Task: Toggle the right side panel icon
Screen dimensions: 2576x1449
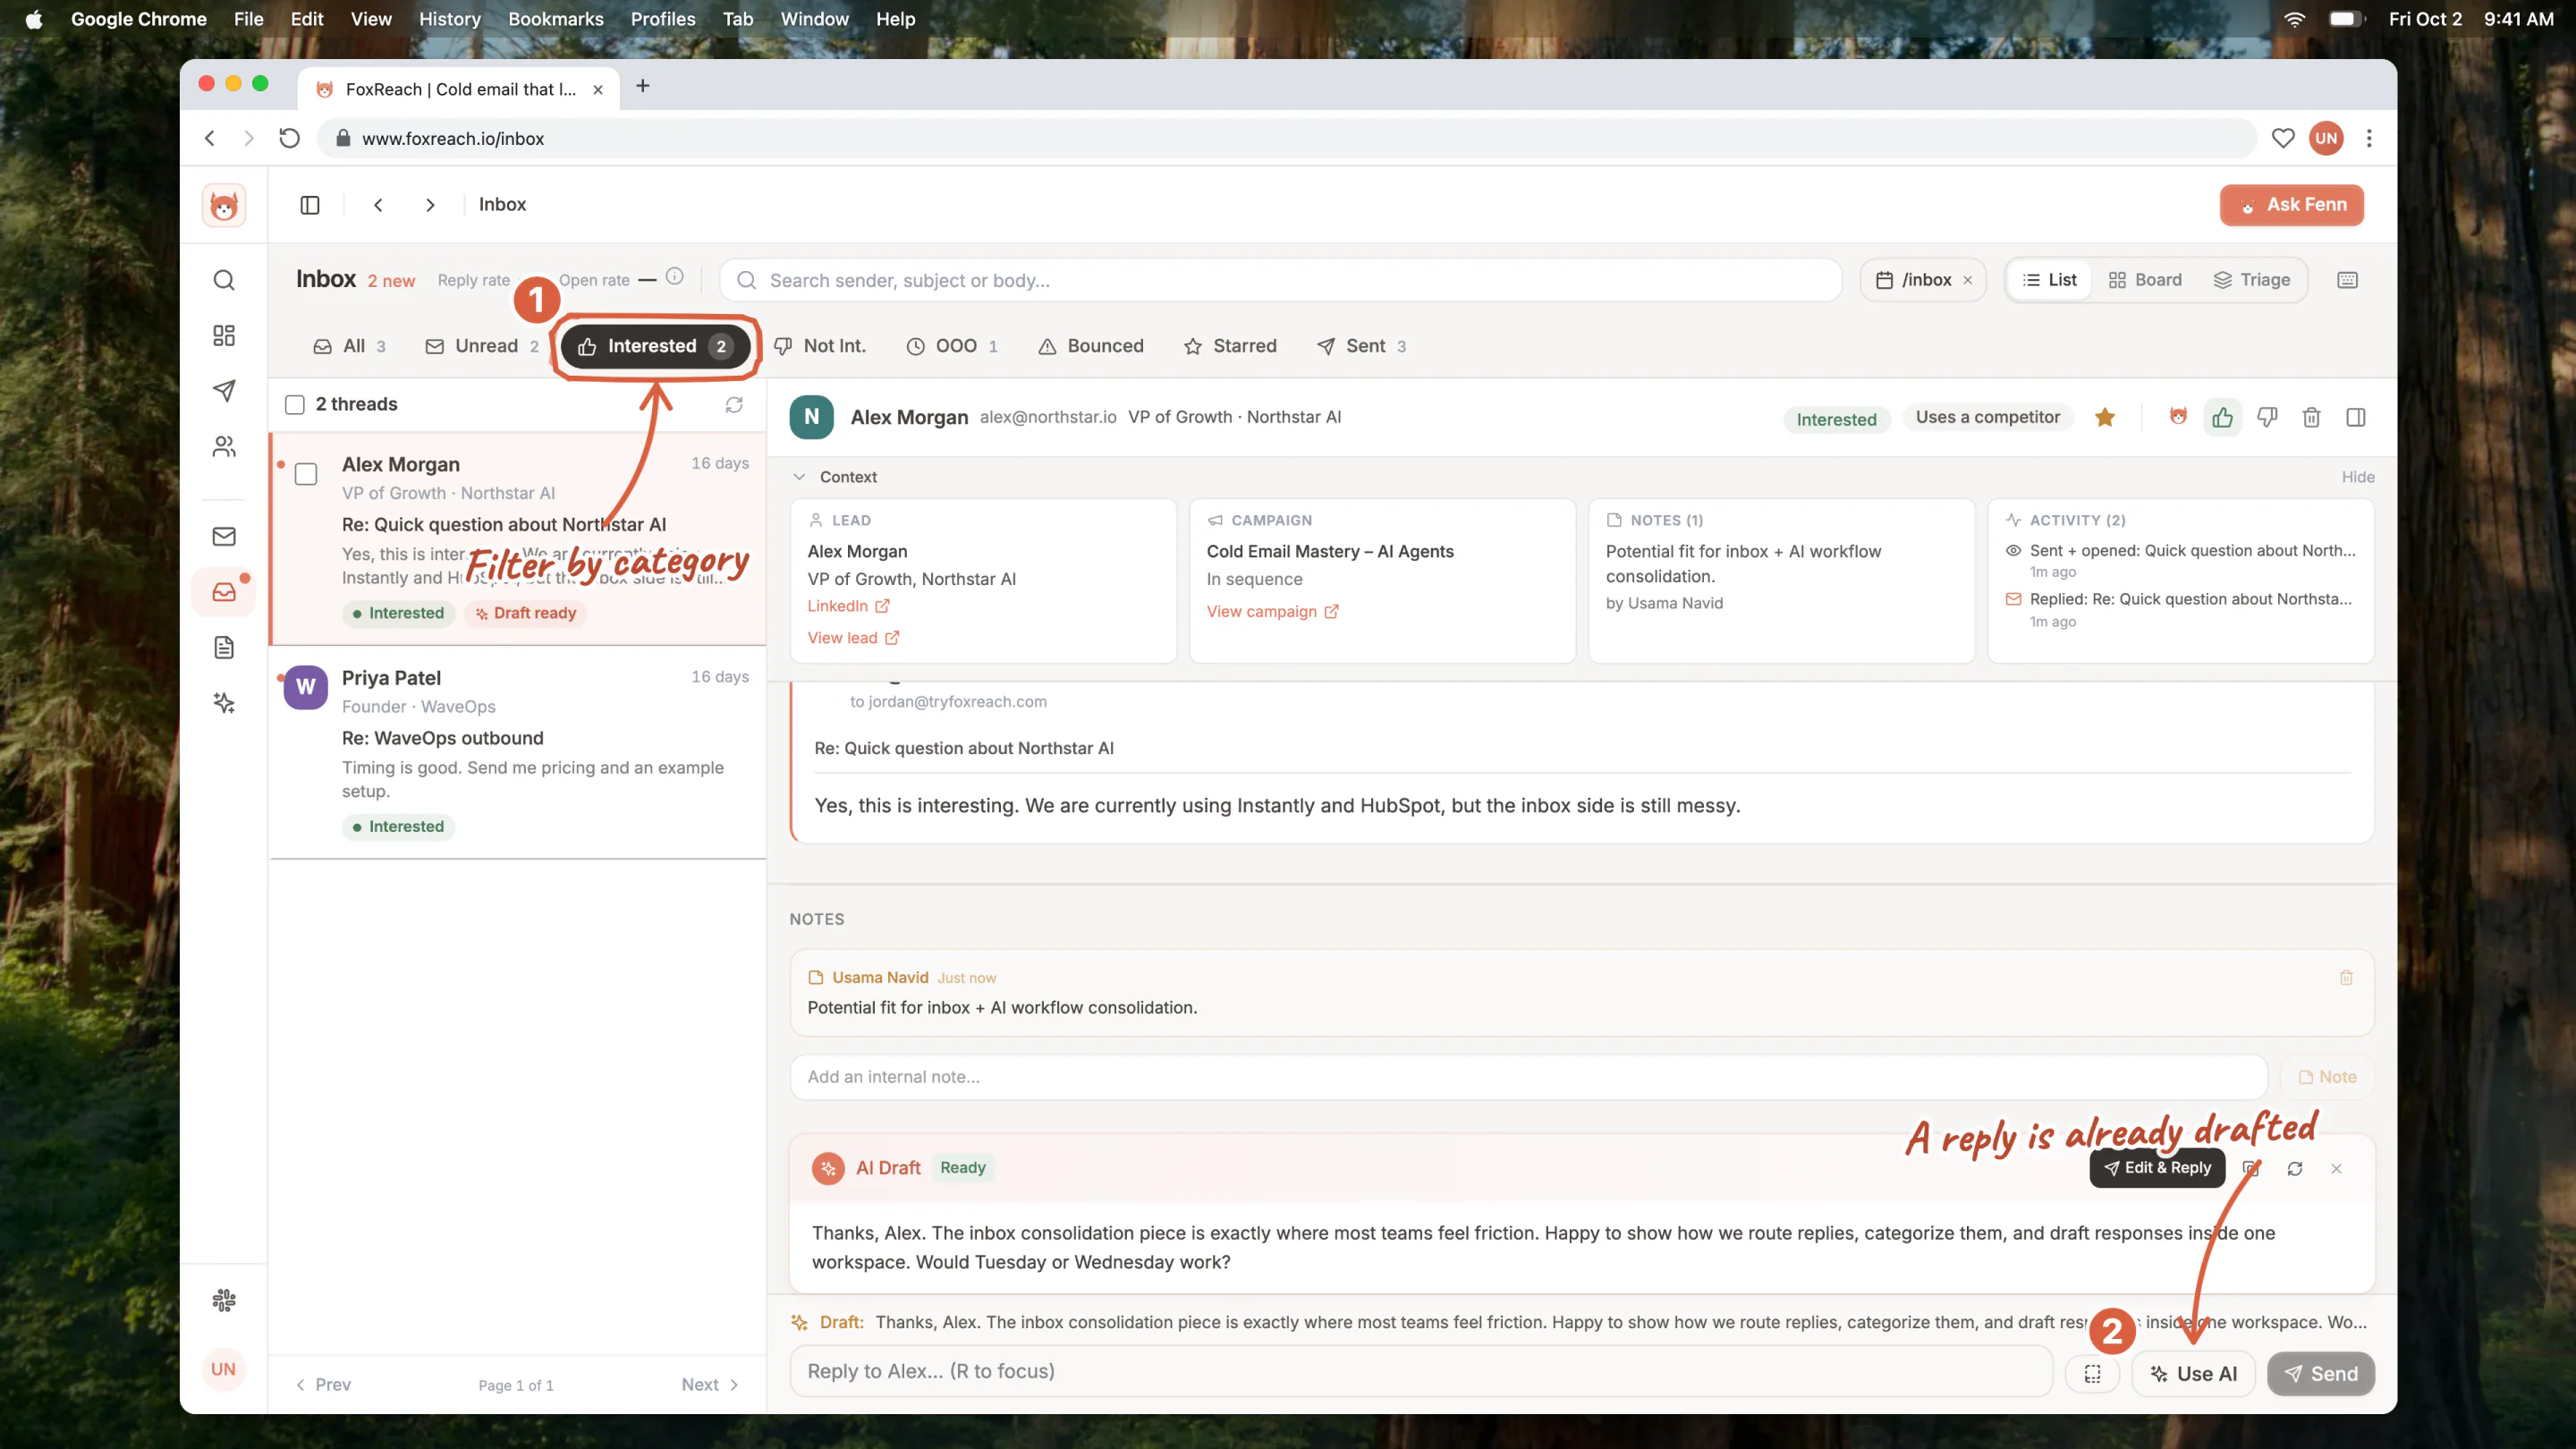Action: point(2356,417)
